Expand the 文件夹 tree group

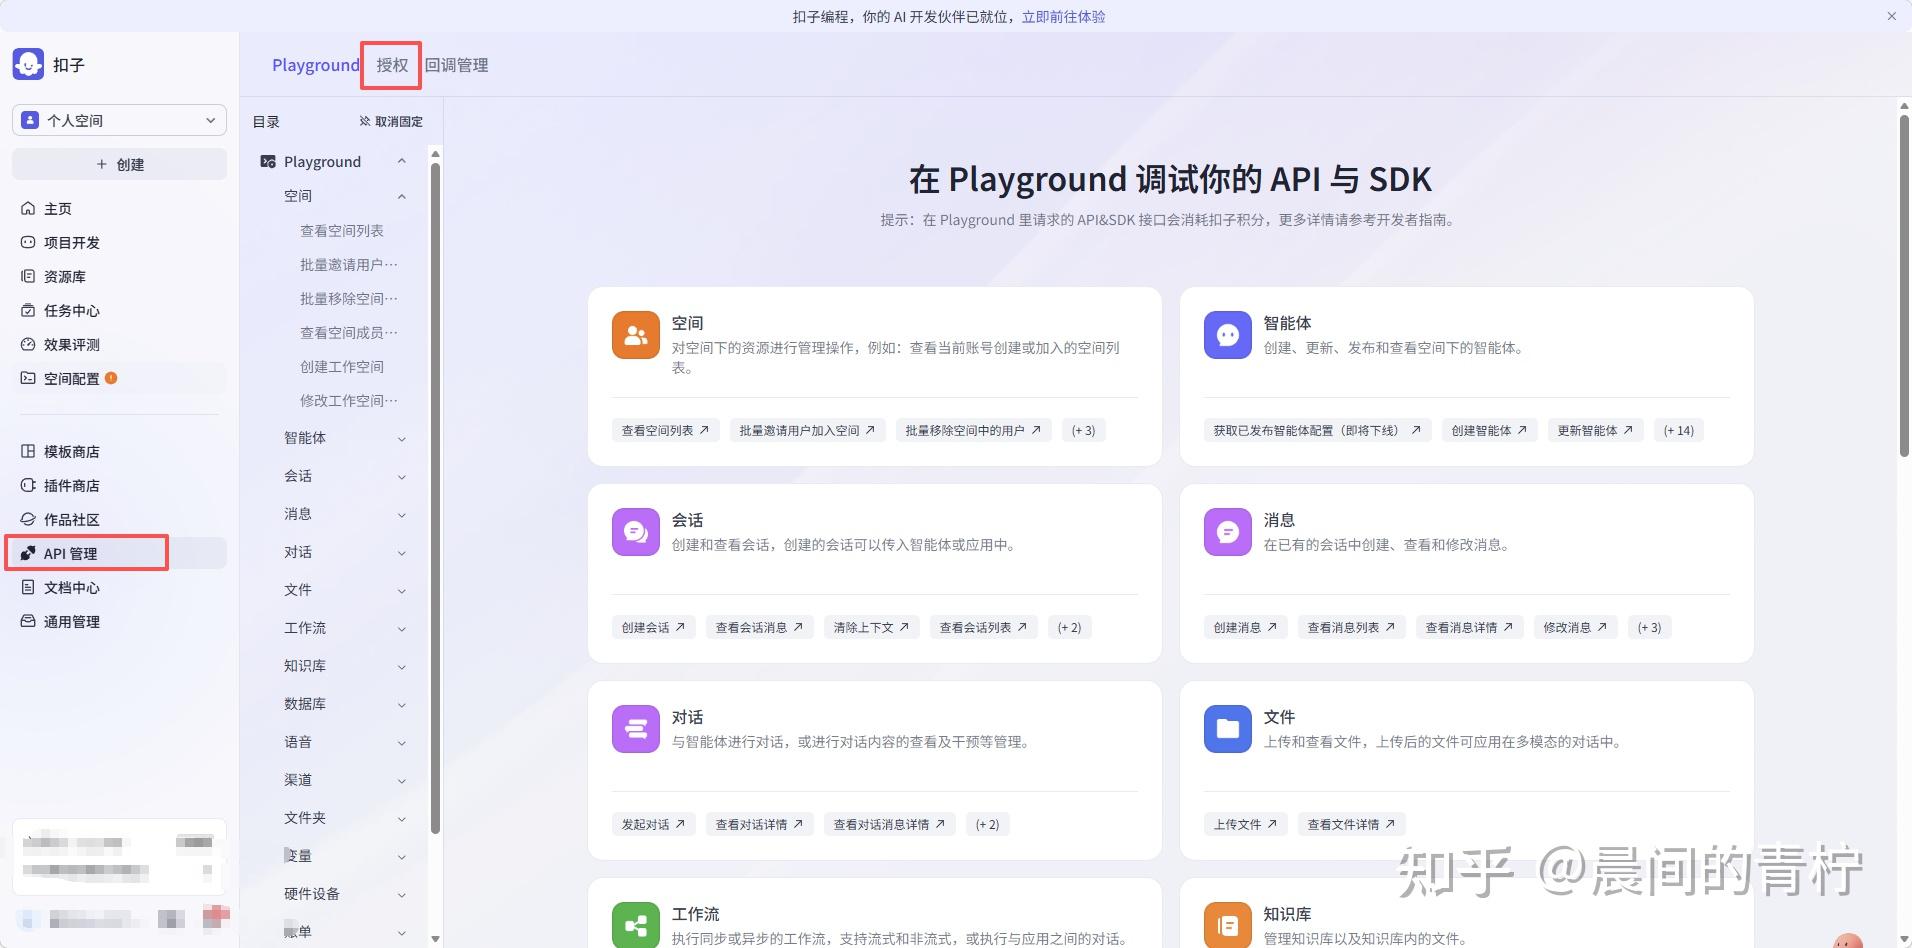pyautogui.click(x=402, y=818)
